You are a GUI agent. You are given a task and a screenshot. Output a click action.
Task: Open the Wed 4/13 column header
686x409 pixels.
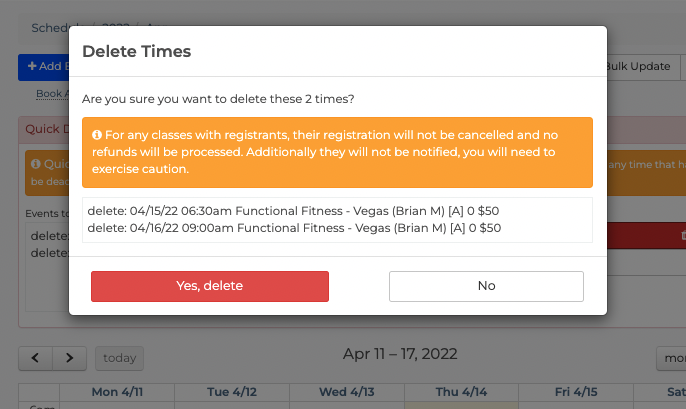coord(346,392)
